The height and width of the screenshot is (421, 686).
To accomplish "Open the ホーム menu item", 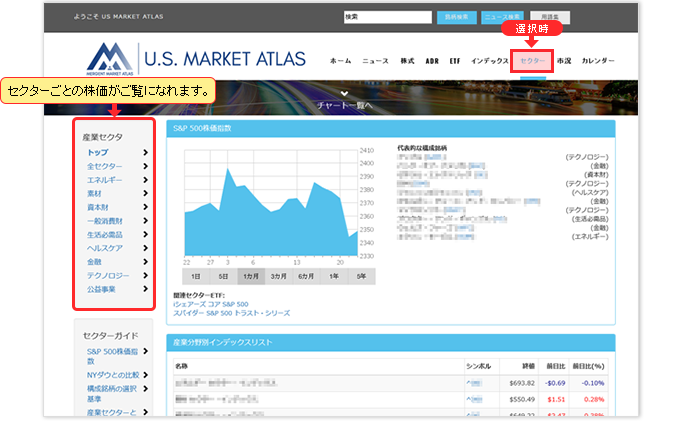I will (340, 61).
